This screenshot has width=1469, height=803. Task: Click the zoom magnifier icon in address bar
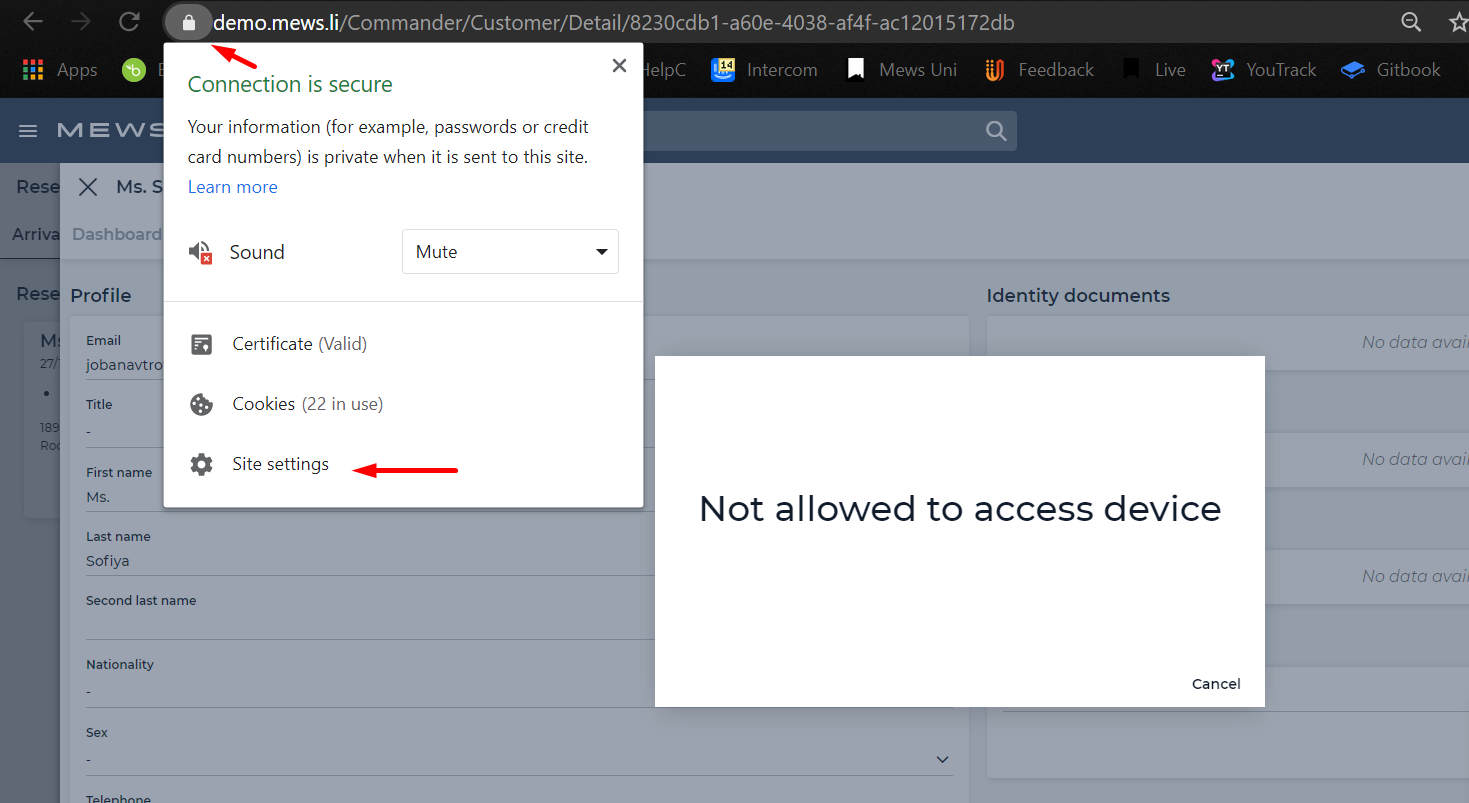click(1411, 22)
